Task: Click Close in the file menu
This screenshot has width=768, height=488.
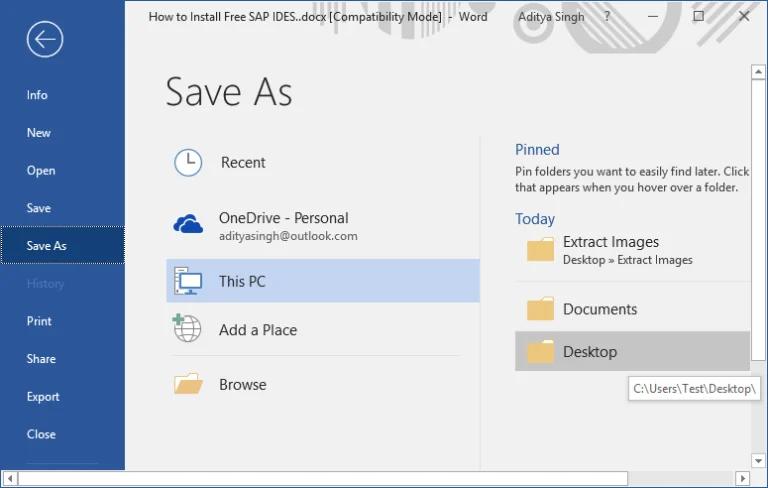Action: tap(41, 435)
